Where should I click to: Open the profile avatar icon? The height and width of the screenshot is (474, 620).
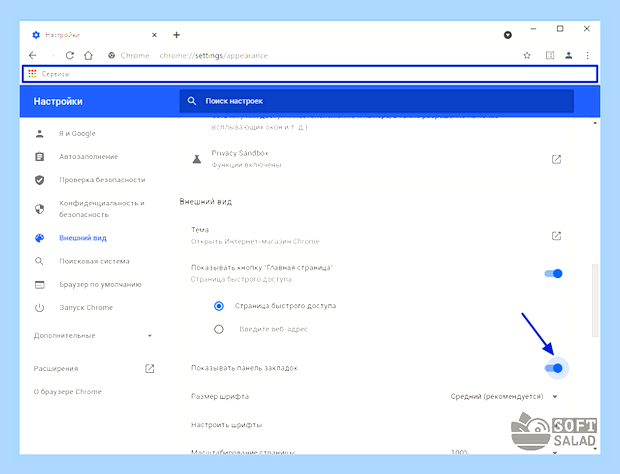click(x=569, y=55)
